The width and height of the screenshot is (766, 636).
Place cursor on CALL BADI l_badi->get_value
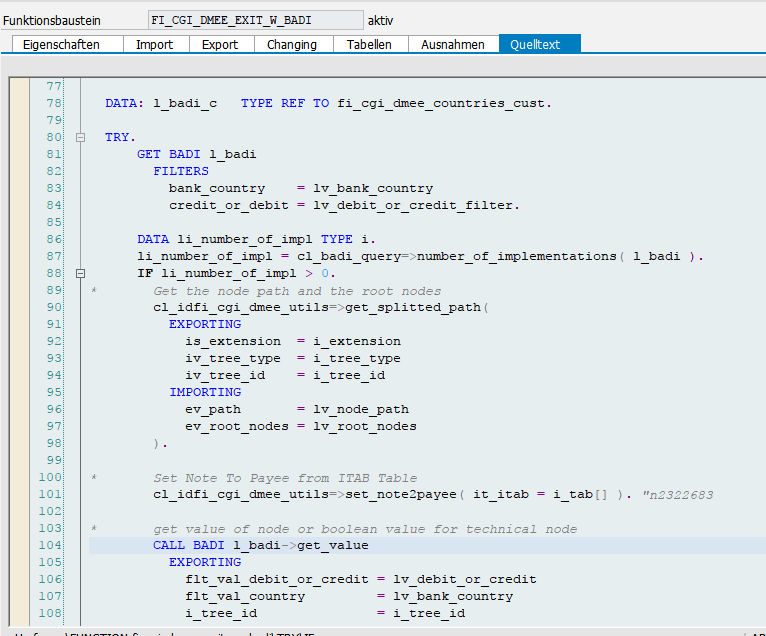[x=260, y=545]
